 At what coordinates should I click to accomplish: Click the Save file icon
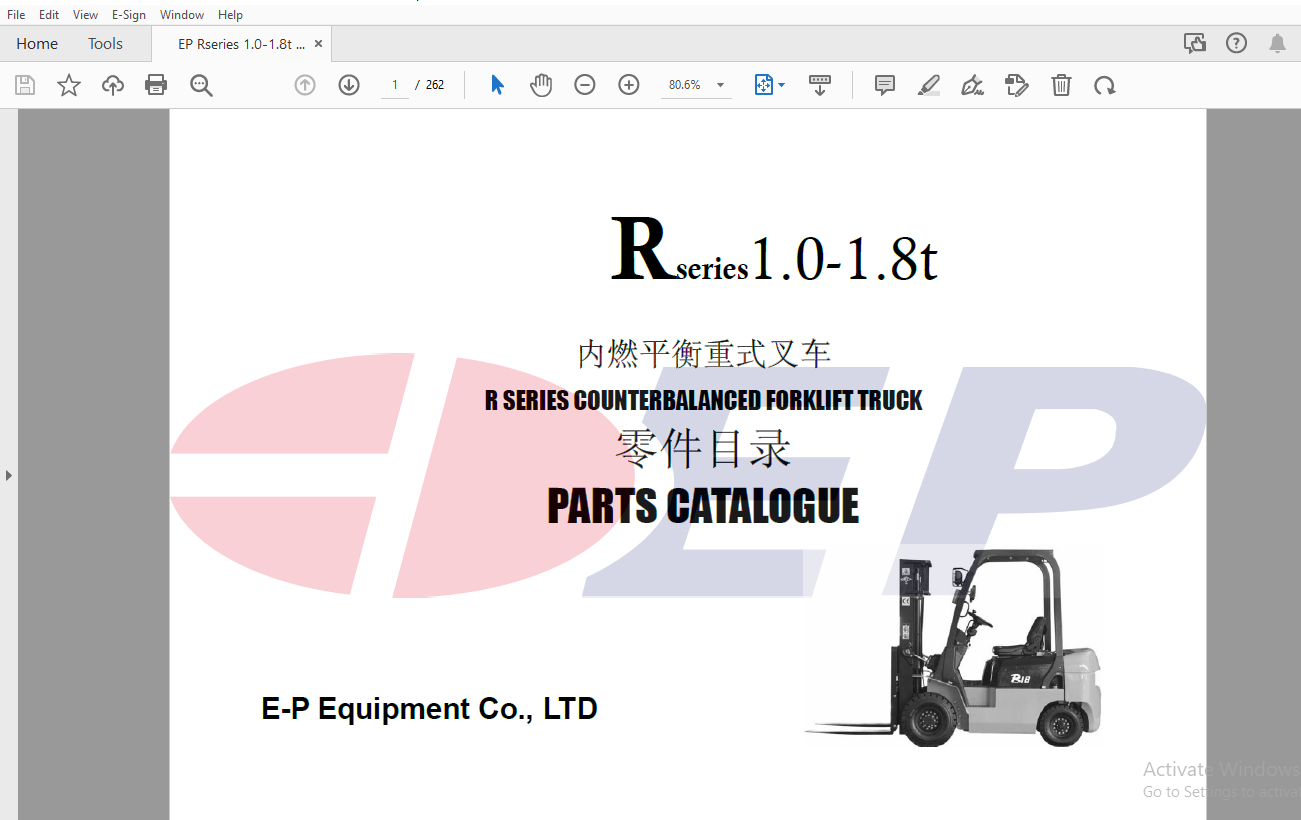(25, 85)
